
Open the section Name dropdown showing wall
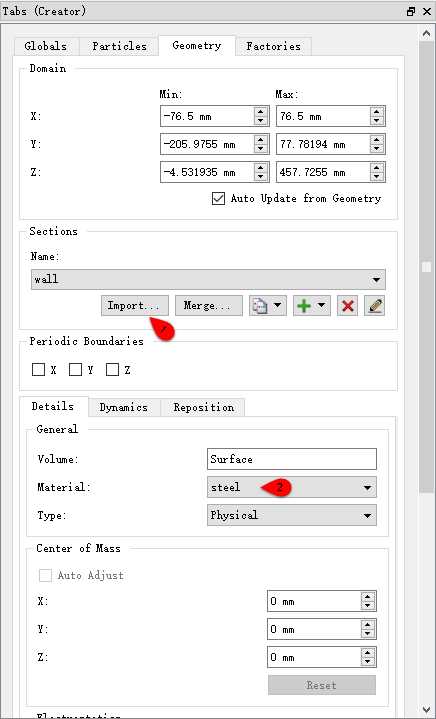(208, 279)
